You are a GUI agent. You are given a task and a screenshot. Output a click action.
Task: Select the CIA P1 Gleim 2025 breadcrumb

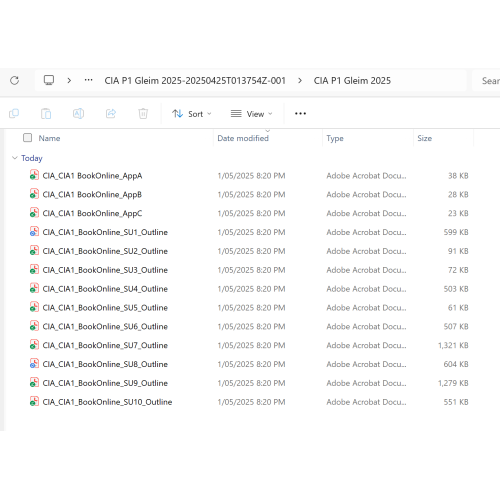pyautogui.click(x=352, y=81)
